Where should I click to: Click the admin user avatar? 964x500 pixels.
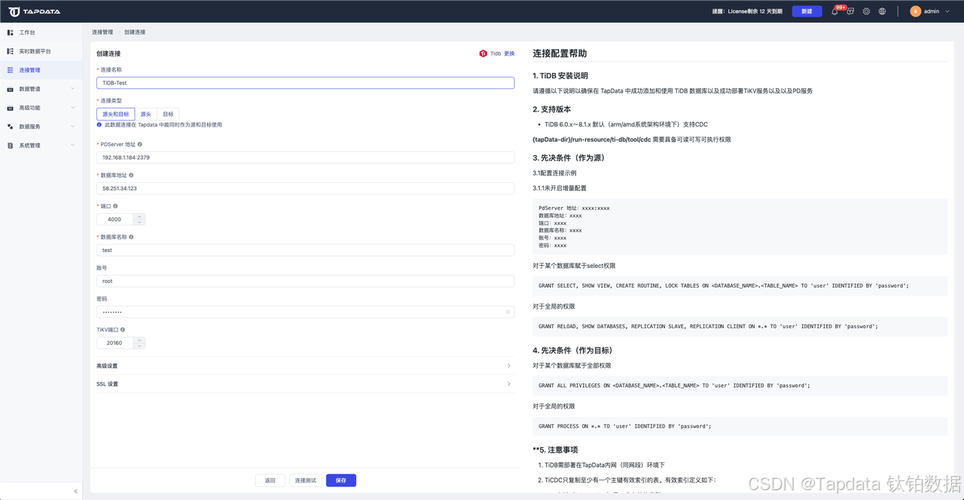tap(915, 11)
